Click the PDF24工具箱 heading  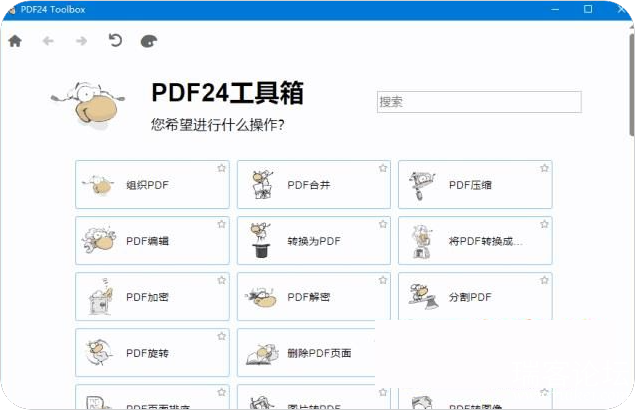(227, 93)
